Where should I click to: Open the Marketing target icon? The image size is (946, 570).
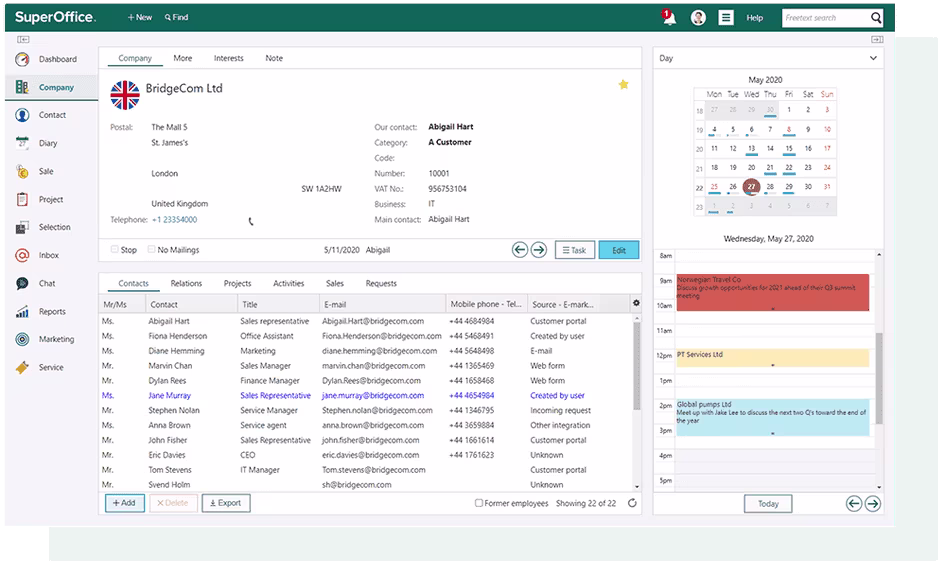[x=22, y=339]
